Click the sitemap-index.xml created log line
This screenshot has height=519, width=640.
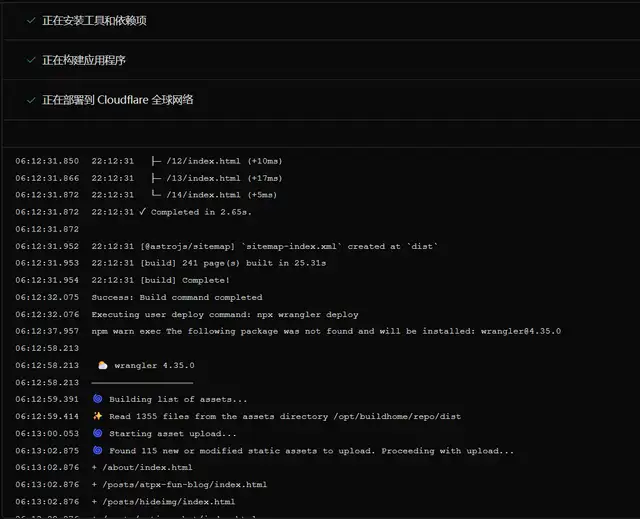(x=265, y=247)
